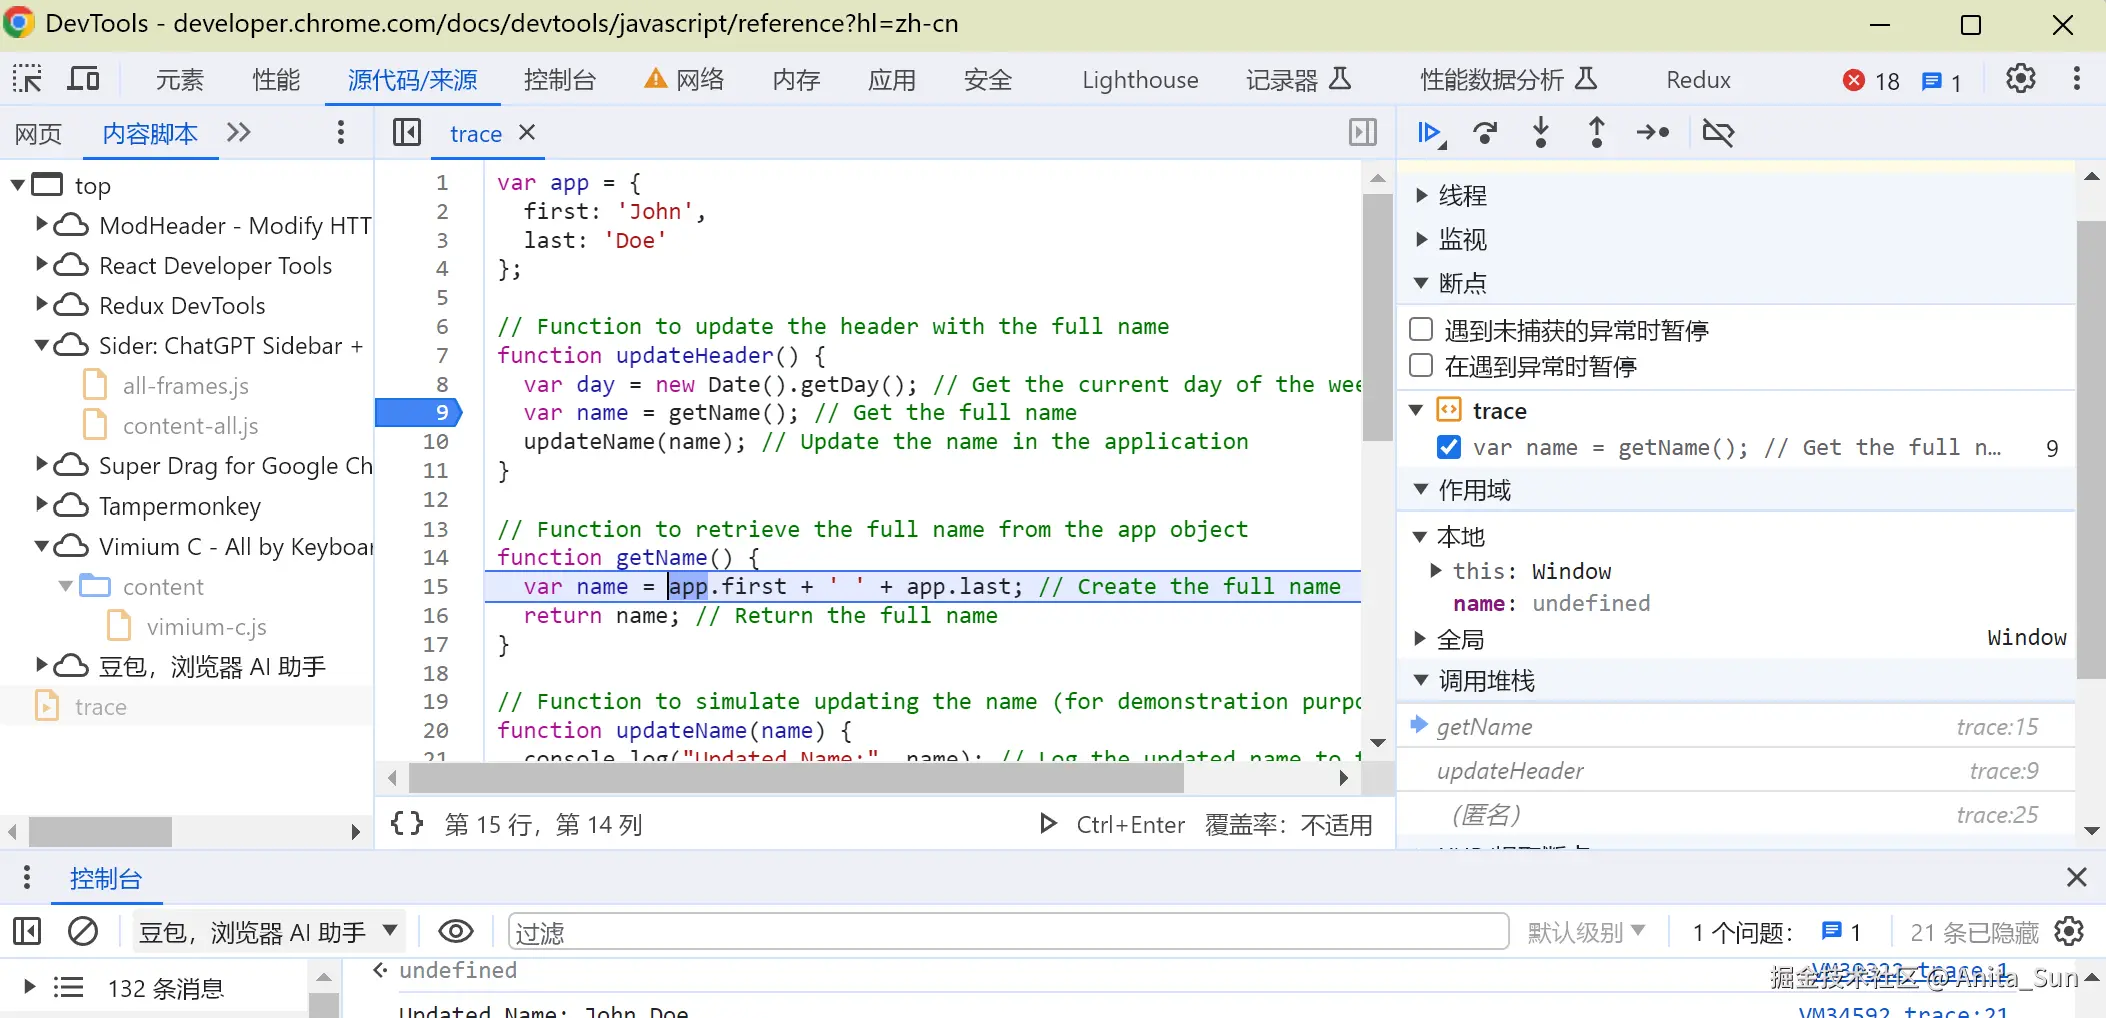This screenshot has width=2106, height=1018.
Task: Click the blue issues count badge
Action: 1941,81
